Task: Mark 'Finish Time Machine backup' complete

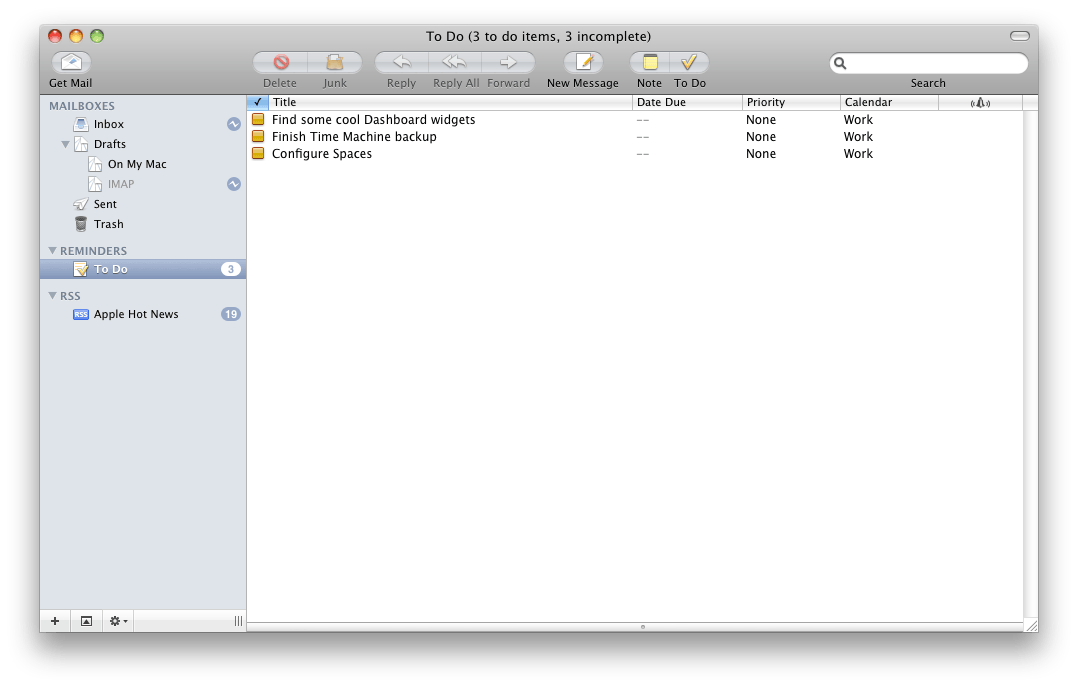Action: point(258,136)
